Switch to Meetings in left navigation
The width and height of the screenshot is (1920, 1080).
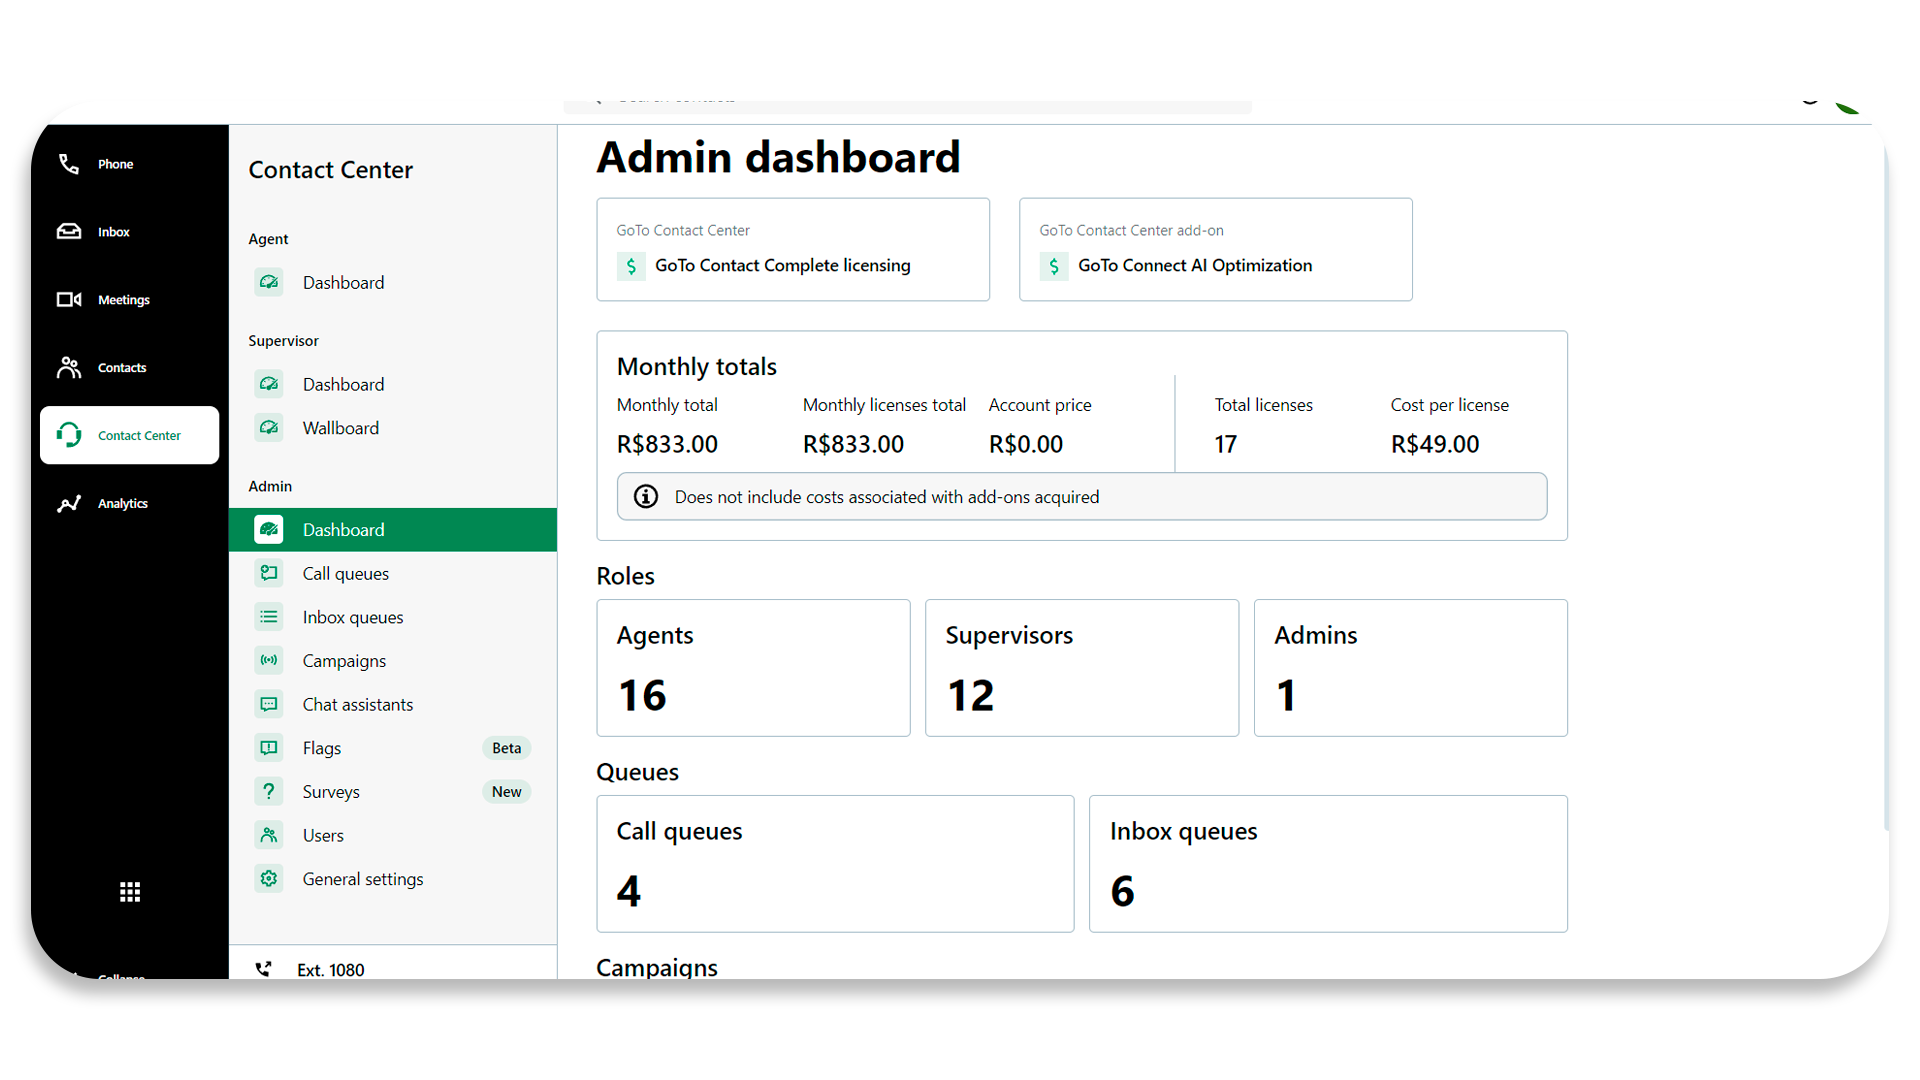[x=129, y=300]
